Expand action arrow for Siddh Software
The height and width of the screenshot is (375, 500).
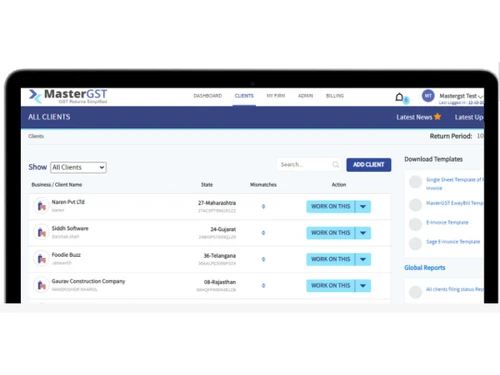(x=363, y=233)
